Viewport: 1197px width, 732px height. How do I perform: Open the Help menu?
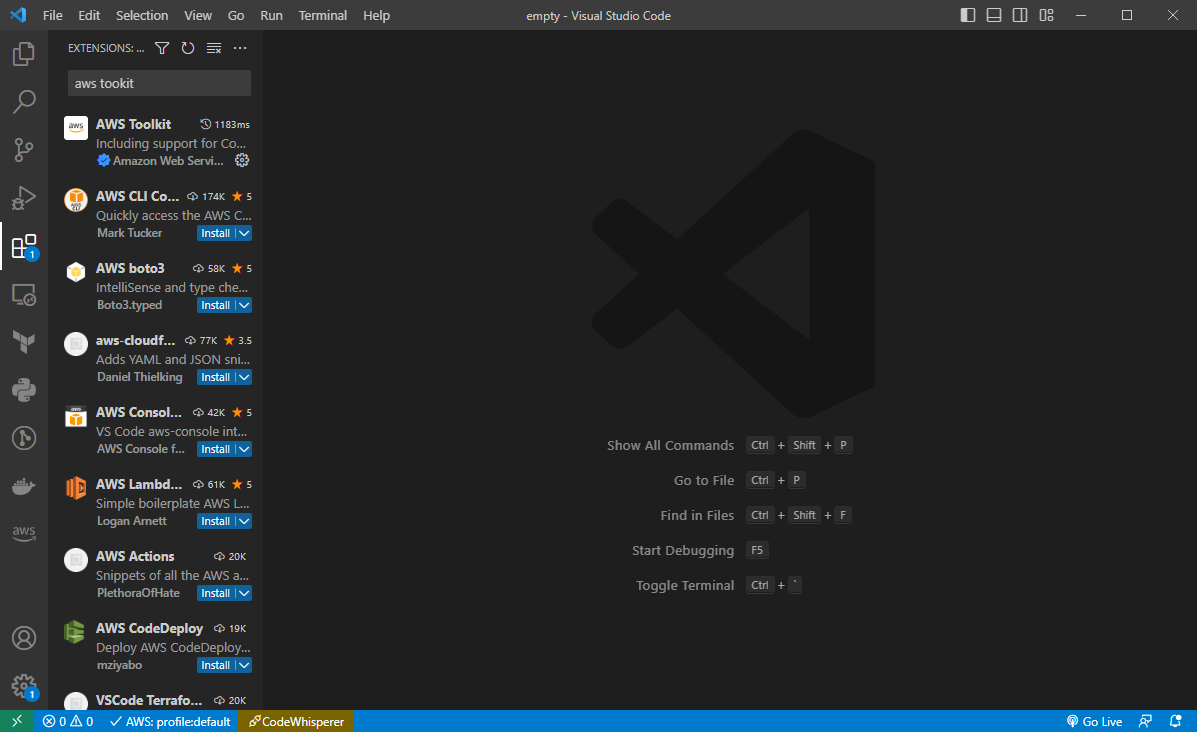376,15
